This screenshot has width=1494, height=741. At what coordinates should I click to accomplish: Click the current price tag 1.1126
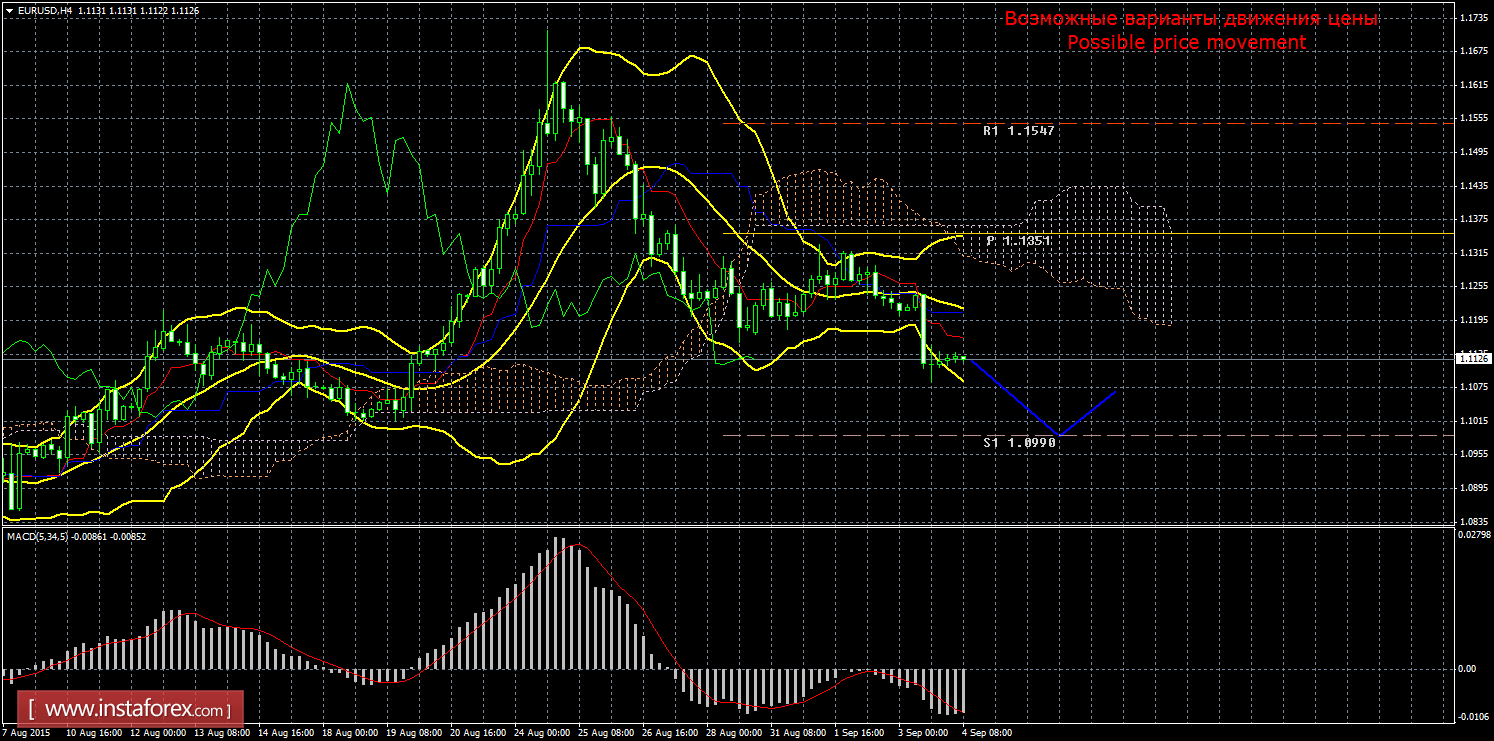[1474, 358]
